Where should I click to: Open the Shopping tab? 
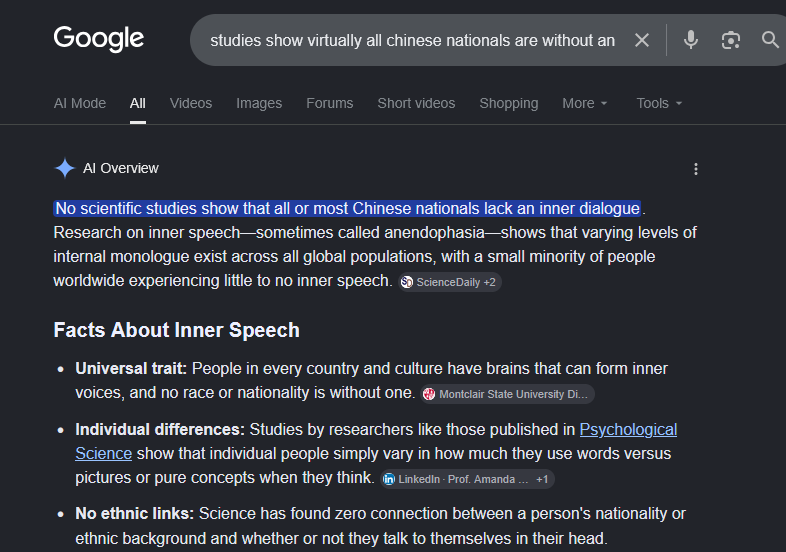click(509, 103)
